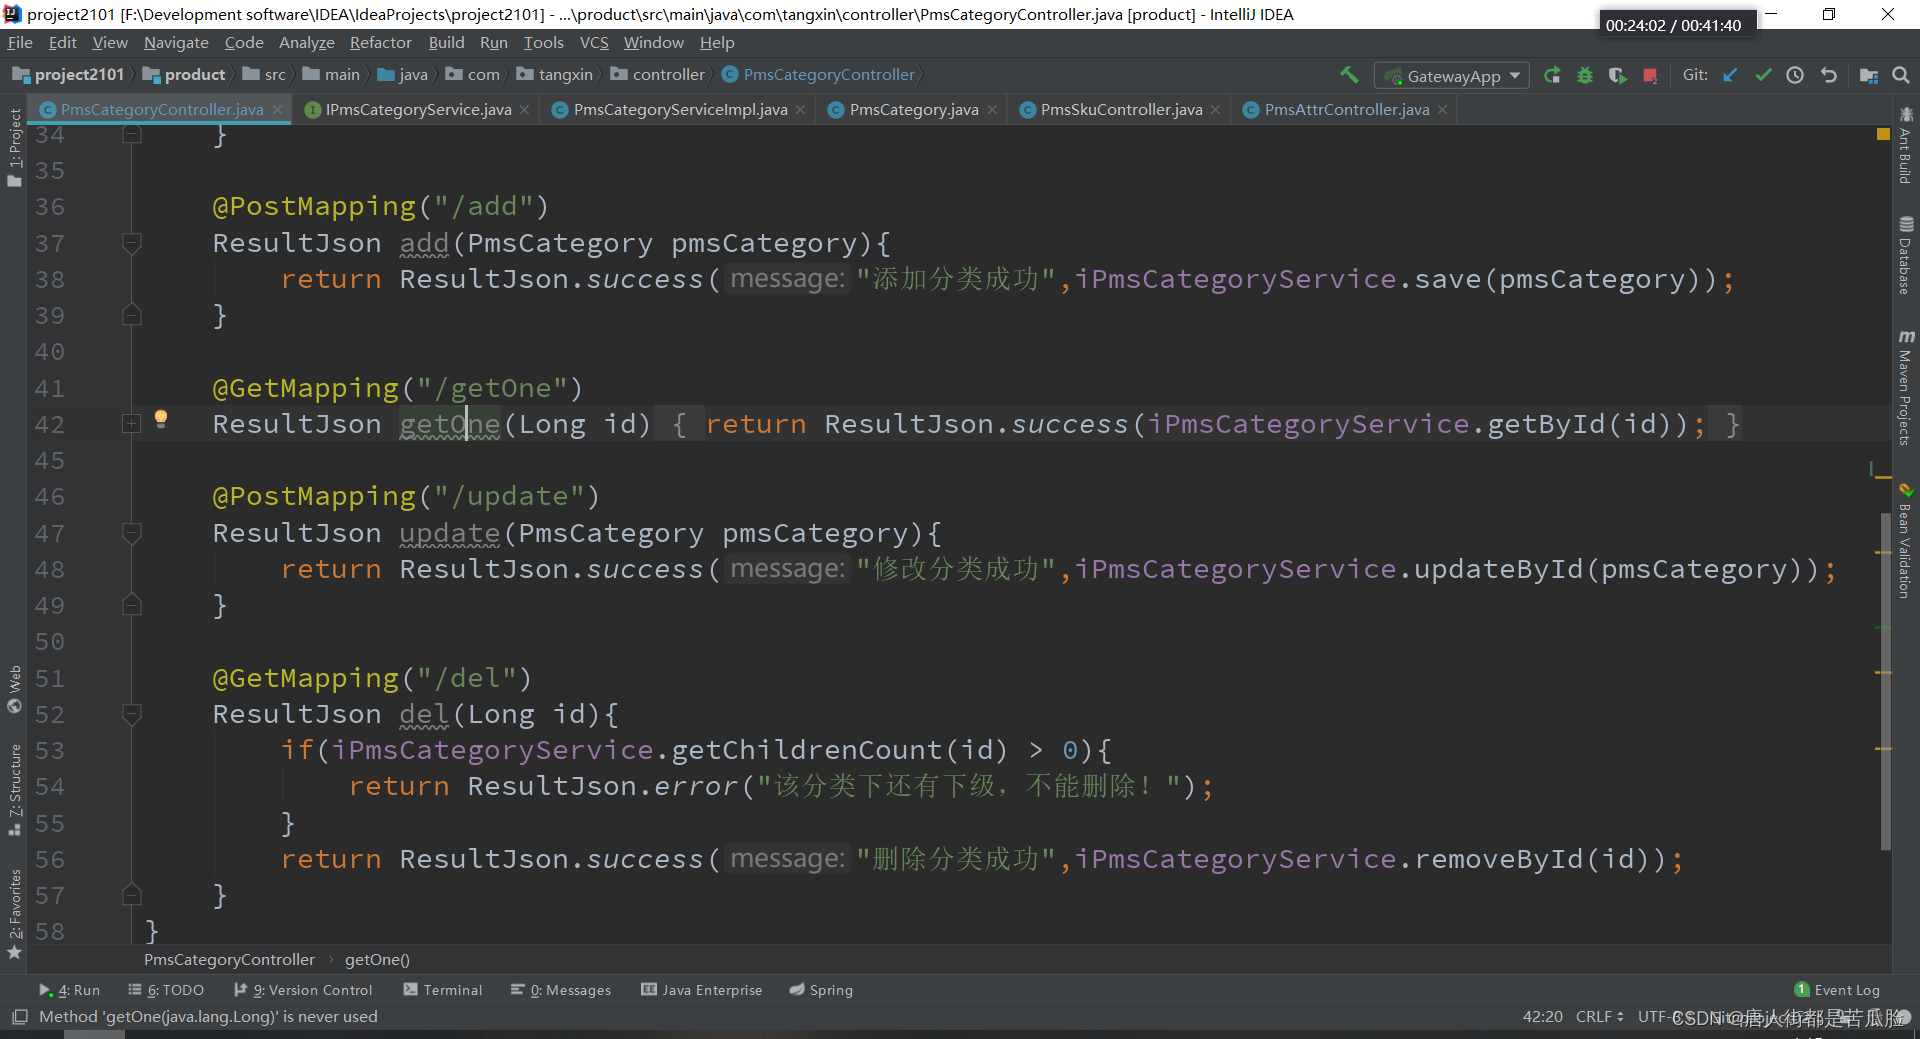Close the PmsAttrController.java tab
The width and height of the screenshot is (1920, 1039).
pyautogui.click(x=1442, y=110)
